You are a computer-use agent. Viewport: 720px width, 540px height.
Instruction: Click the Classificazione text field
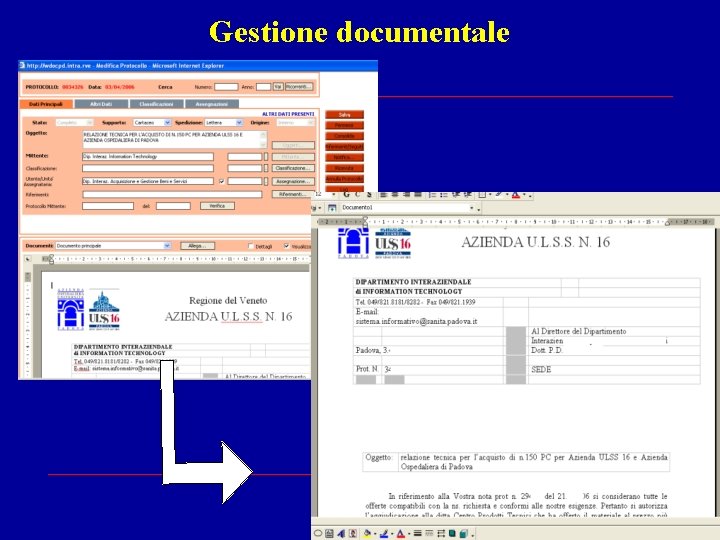148,169
